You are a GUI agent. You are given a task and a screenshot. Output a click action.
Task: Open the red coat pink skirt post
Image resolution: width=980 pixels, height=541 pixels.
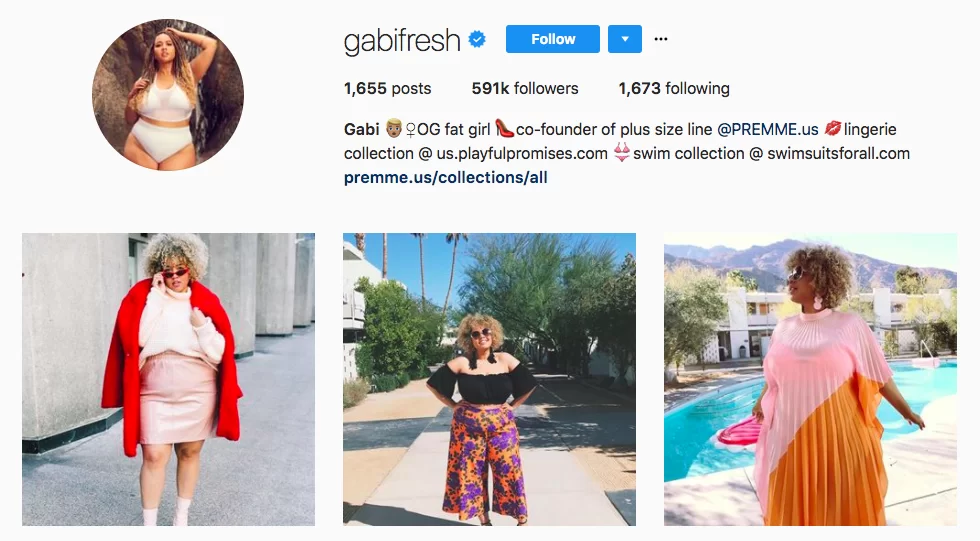[x=169, y=379]
